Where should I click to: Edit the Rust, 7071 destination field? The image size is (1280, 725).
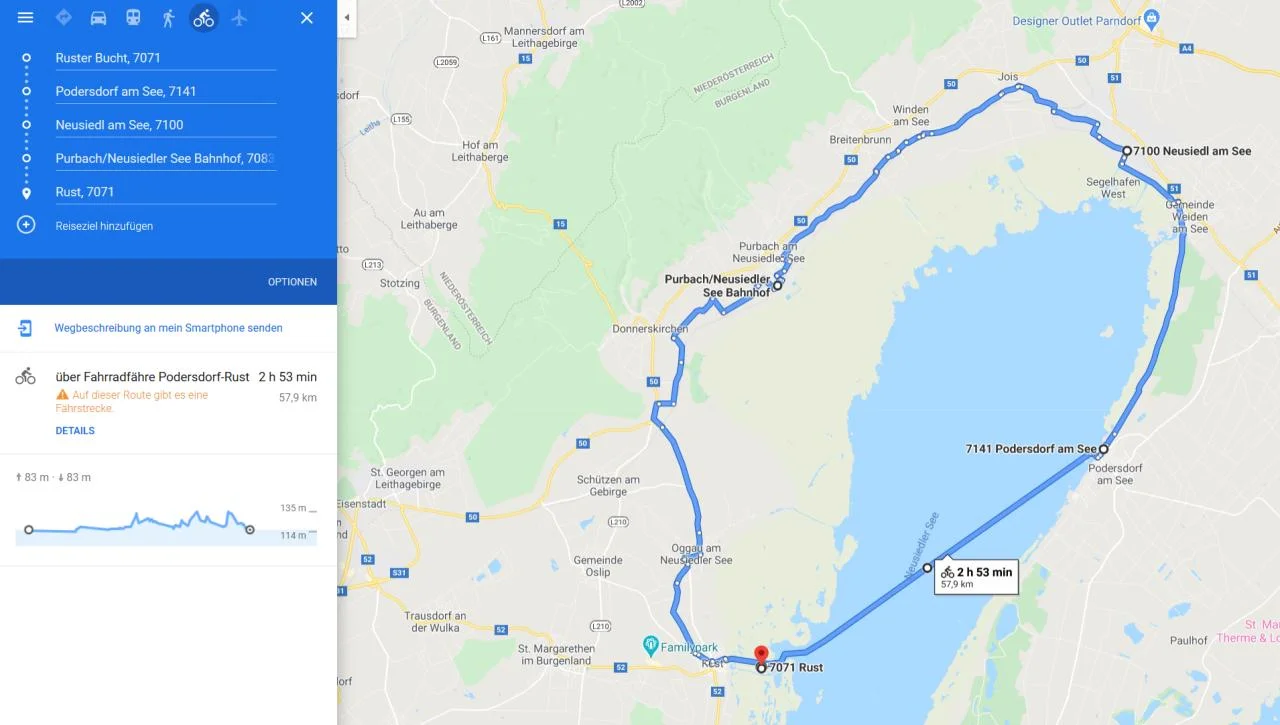(165, 192)
